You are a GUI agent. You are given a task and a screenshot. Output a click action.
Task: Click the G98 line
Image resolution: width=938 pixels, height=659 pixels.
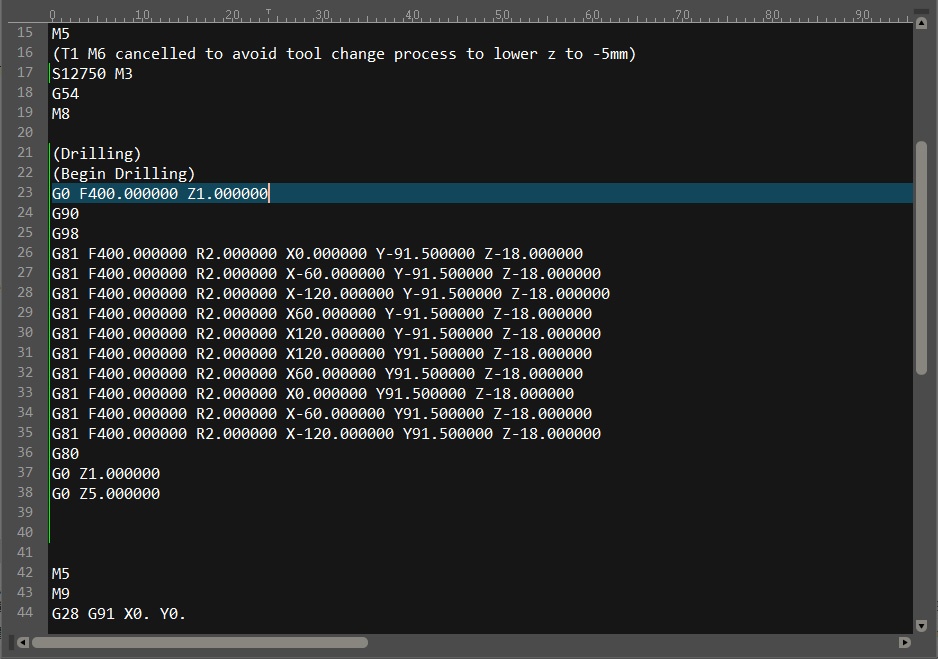point(66,234)
